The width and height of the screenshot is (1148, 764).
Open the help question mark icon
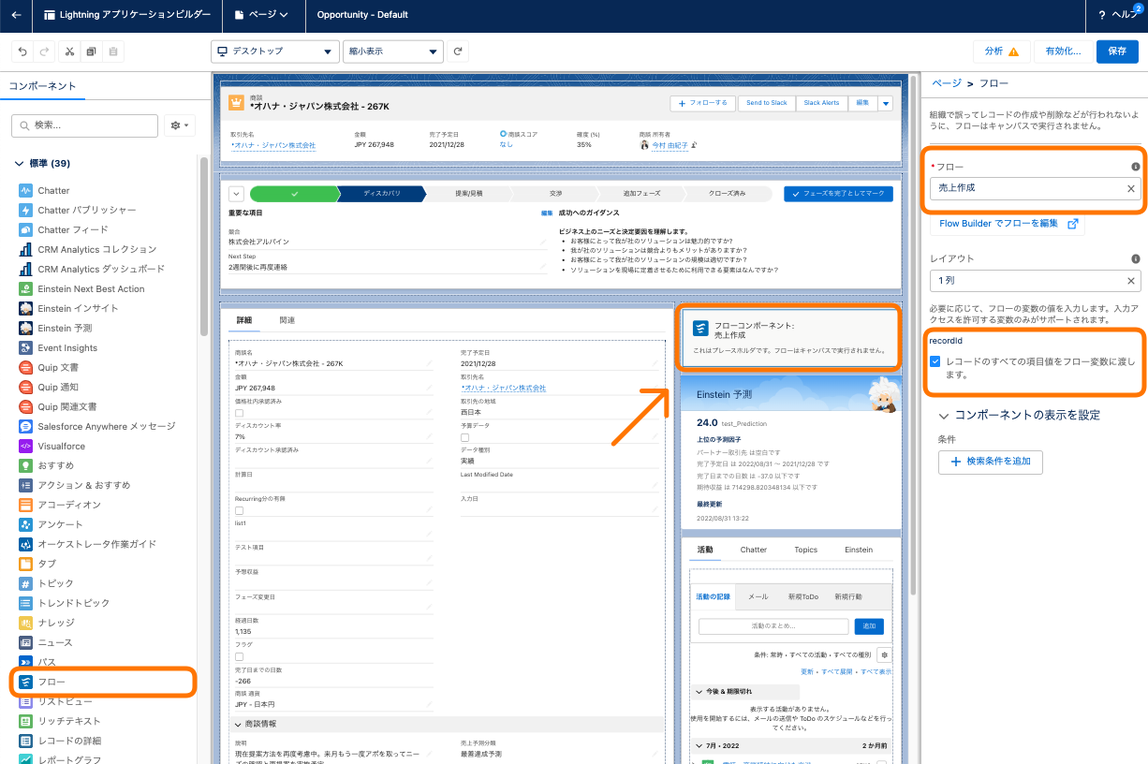(x=1102, y=15)
